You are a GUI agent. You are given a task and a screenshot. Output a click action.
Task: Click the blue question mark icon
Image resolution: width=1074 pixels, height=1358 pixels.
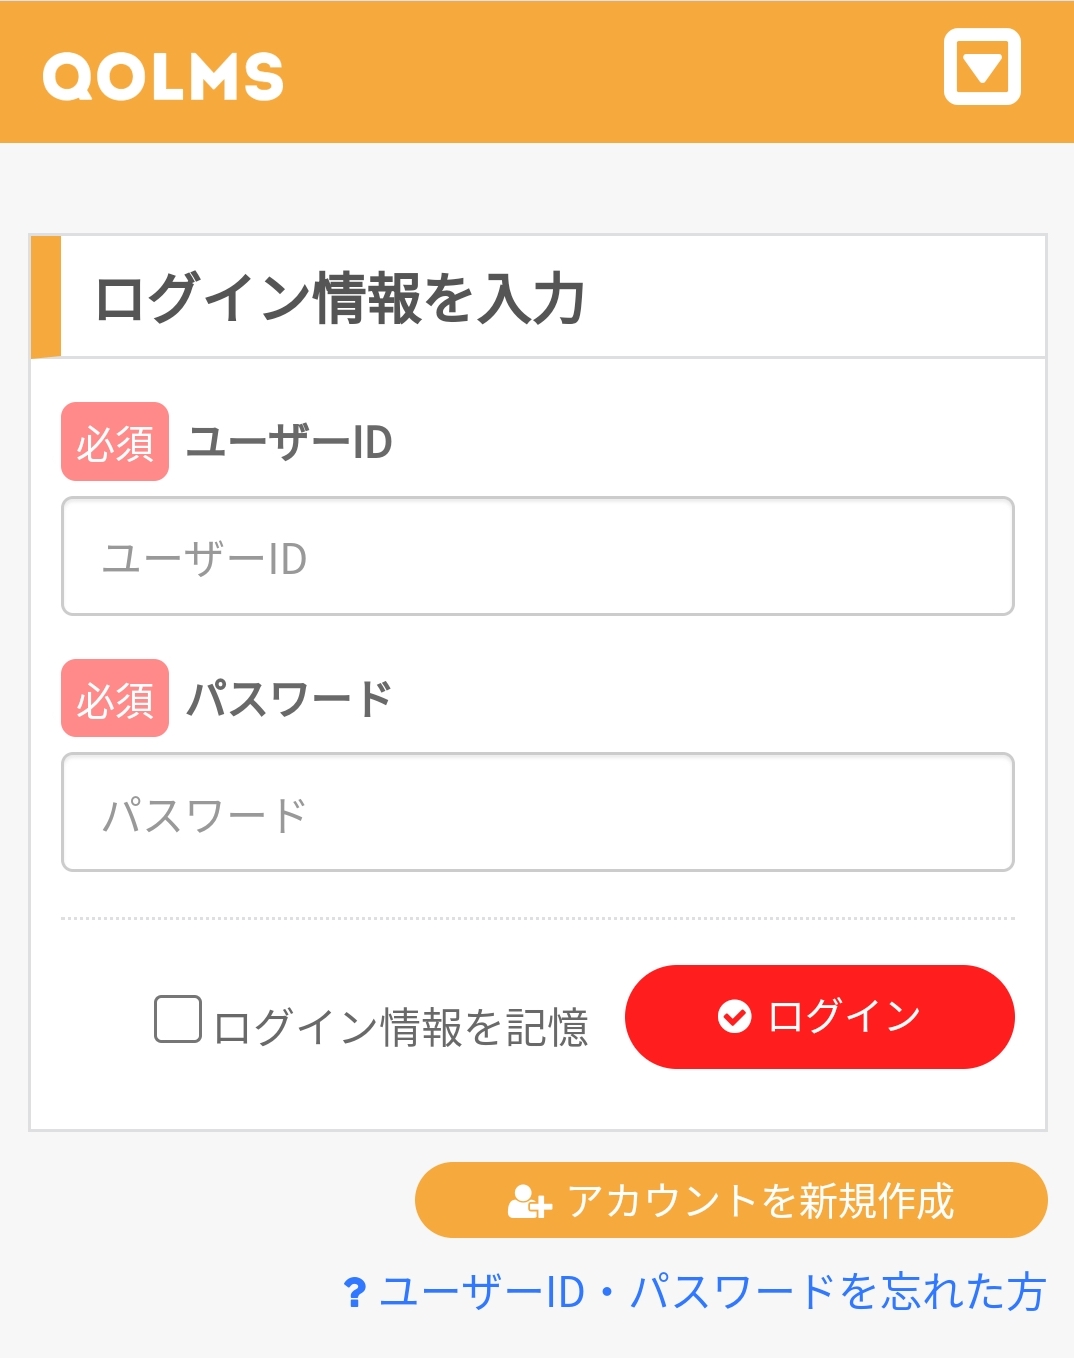(354, 1292)
